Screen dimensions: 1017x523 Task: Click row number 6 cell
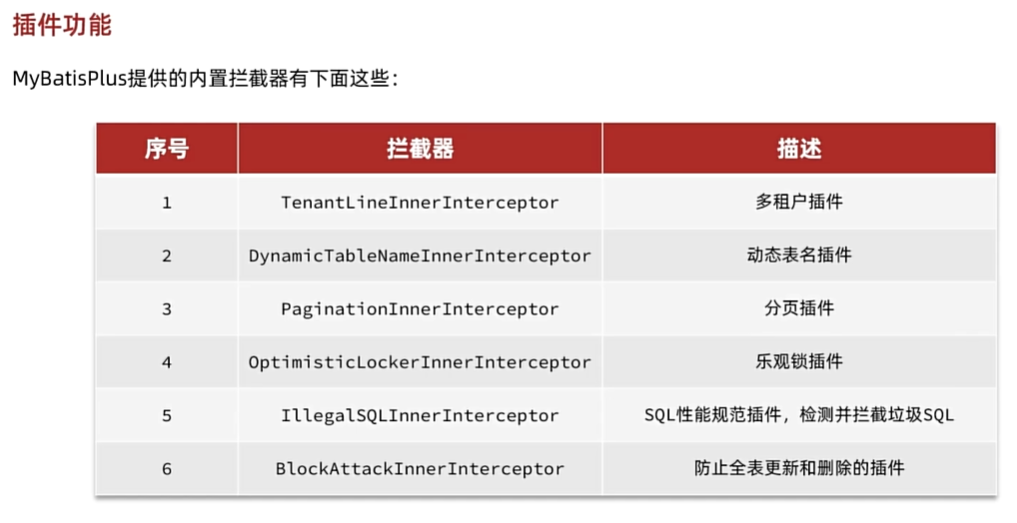pyautogui.click(x=167, y=468)
